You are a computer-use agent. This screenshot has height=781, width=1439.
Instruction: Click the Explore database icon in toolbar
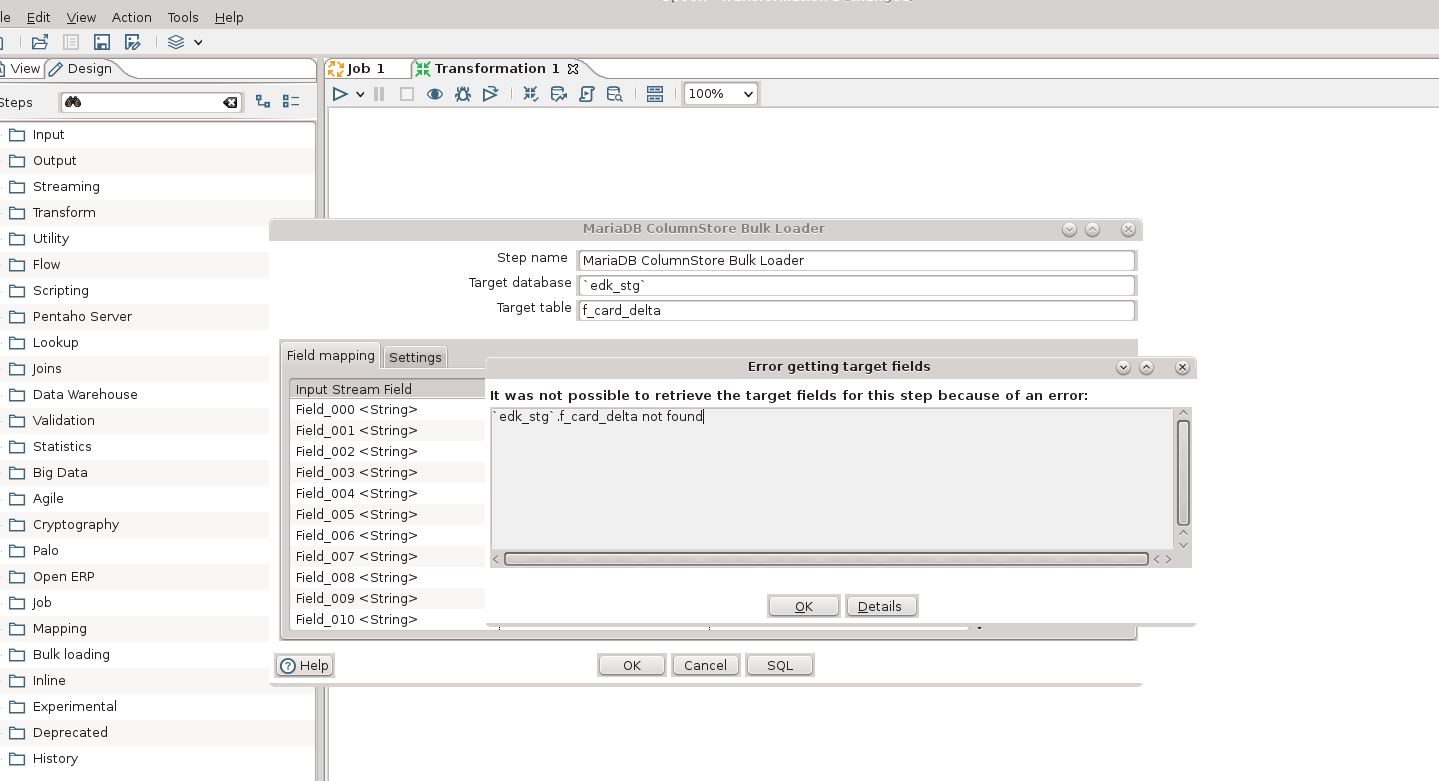[615, 94]
